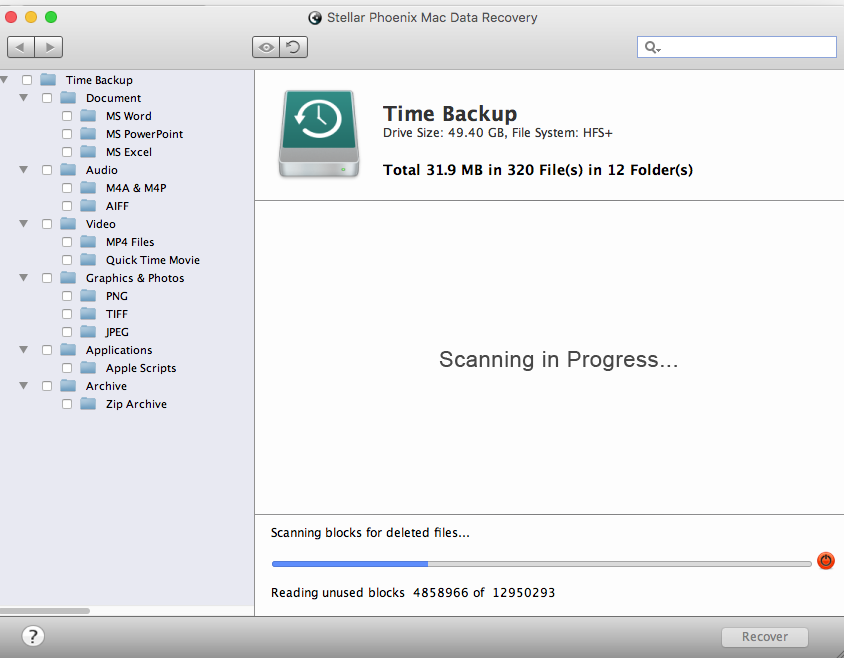Click the Zip Archive folder icon
844x658 pixels.
(x=88, y=404)
